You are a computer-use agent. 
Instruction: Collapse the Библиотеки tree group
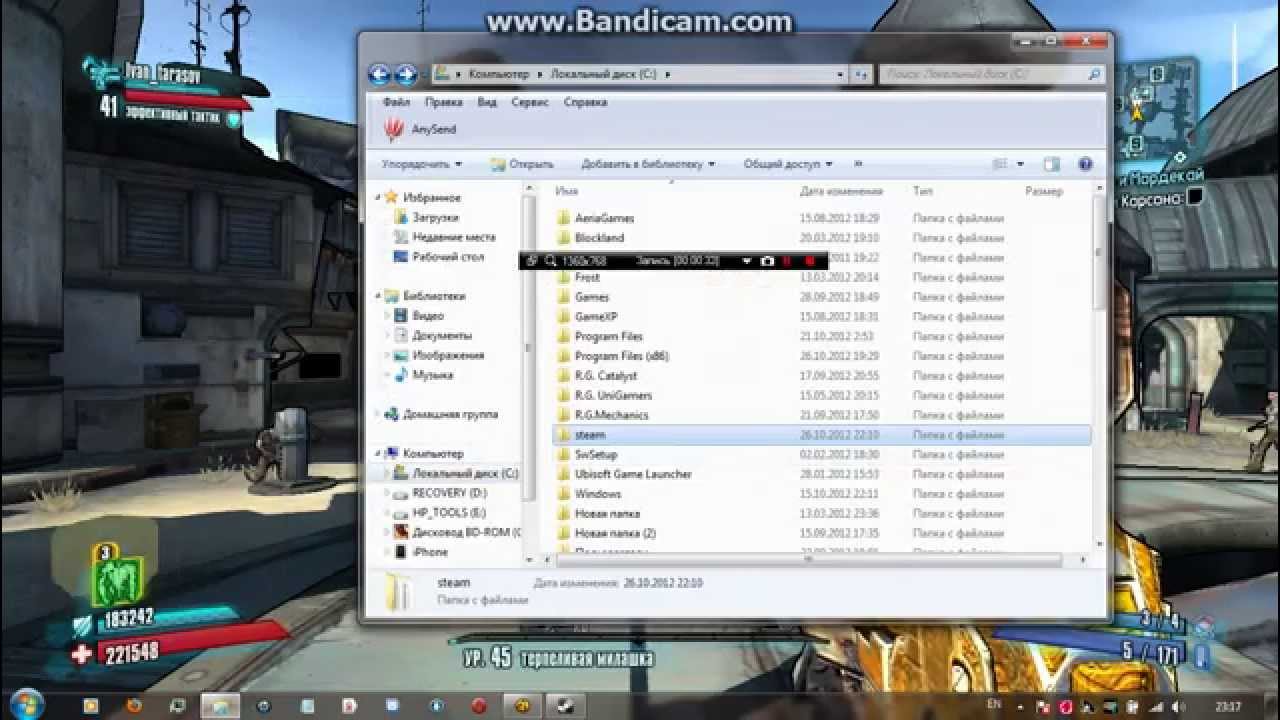pos(378,296)
